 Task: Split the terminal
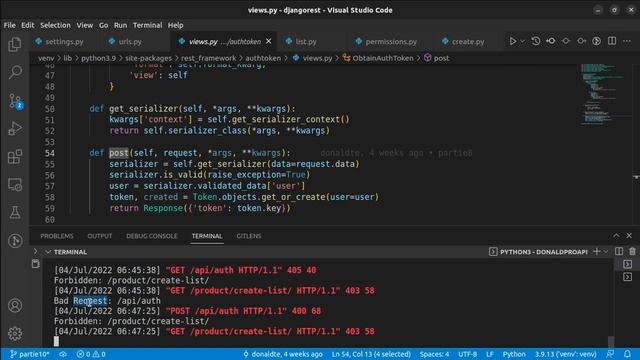coord(619,251)
